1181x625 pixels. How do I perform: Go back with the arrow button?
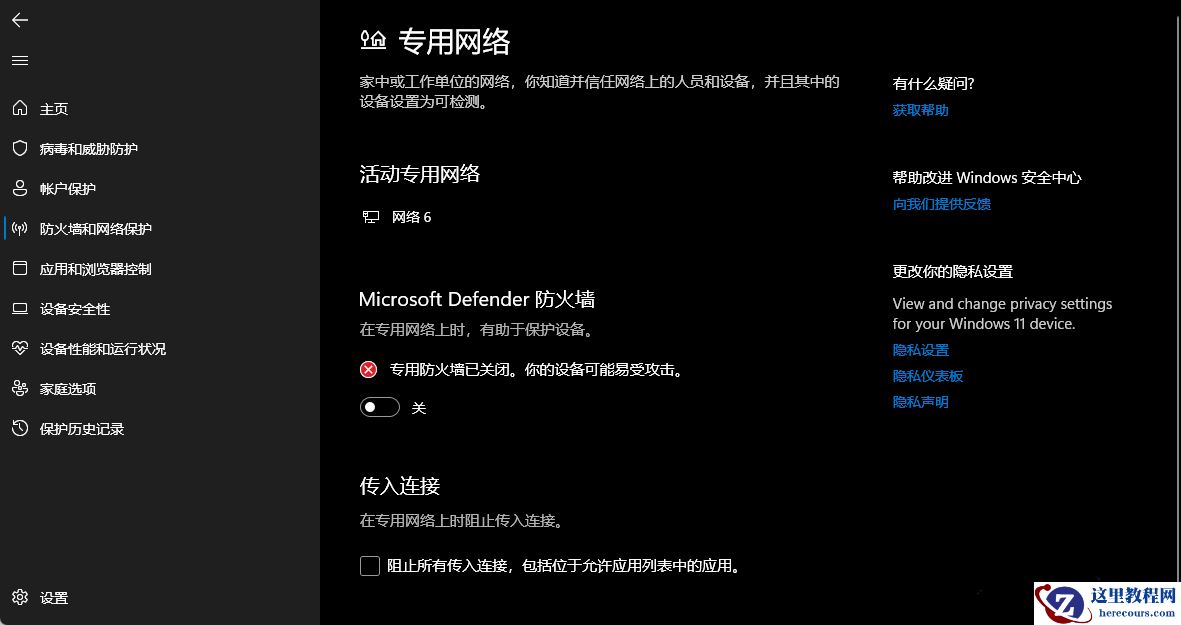19,20
